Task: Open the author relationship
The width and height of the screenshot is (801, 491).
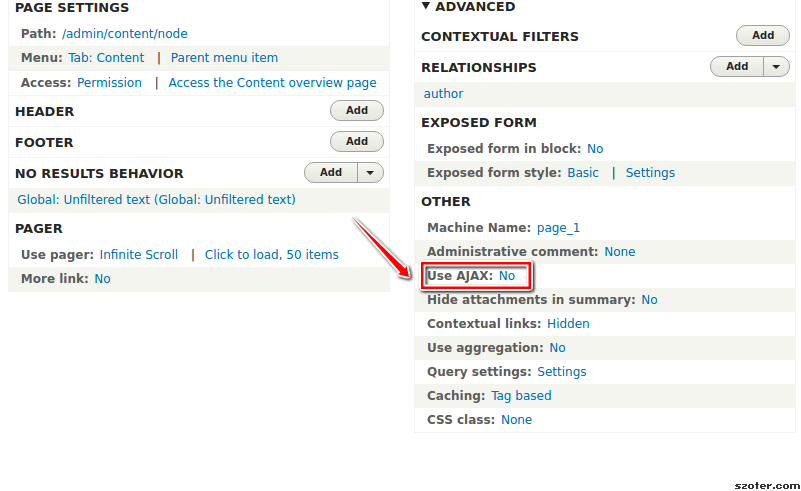Action: pos(443,93)
